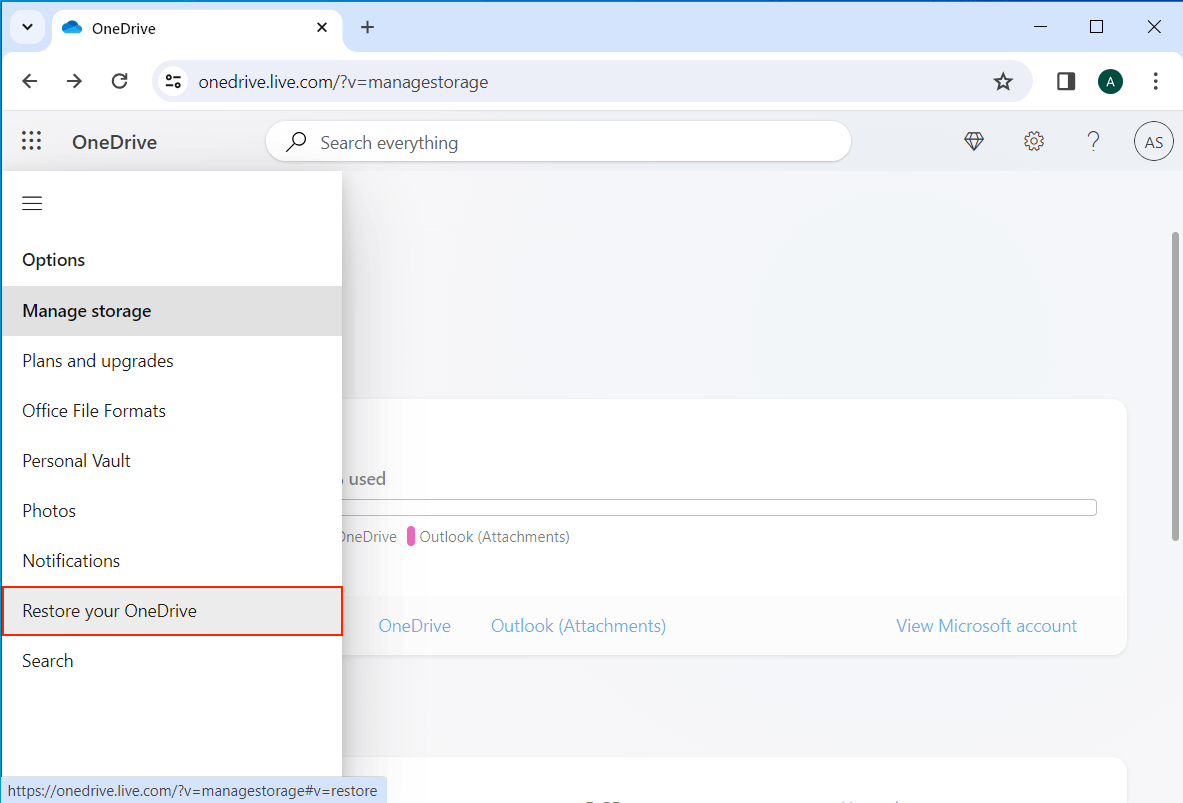Click the OneDrive storage link
This screenshot has width=1183, height=803.
pos(414,626)
